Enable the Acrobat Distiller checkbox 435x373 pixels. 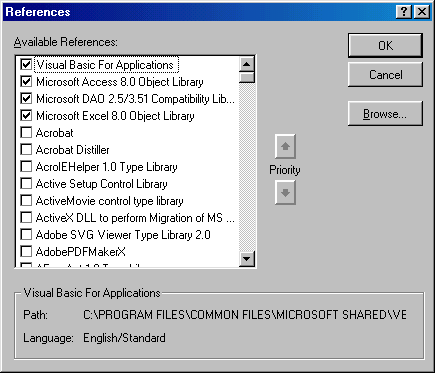26,149
